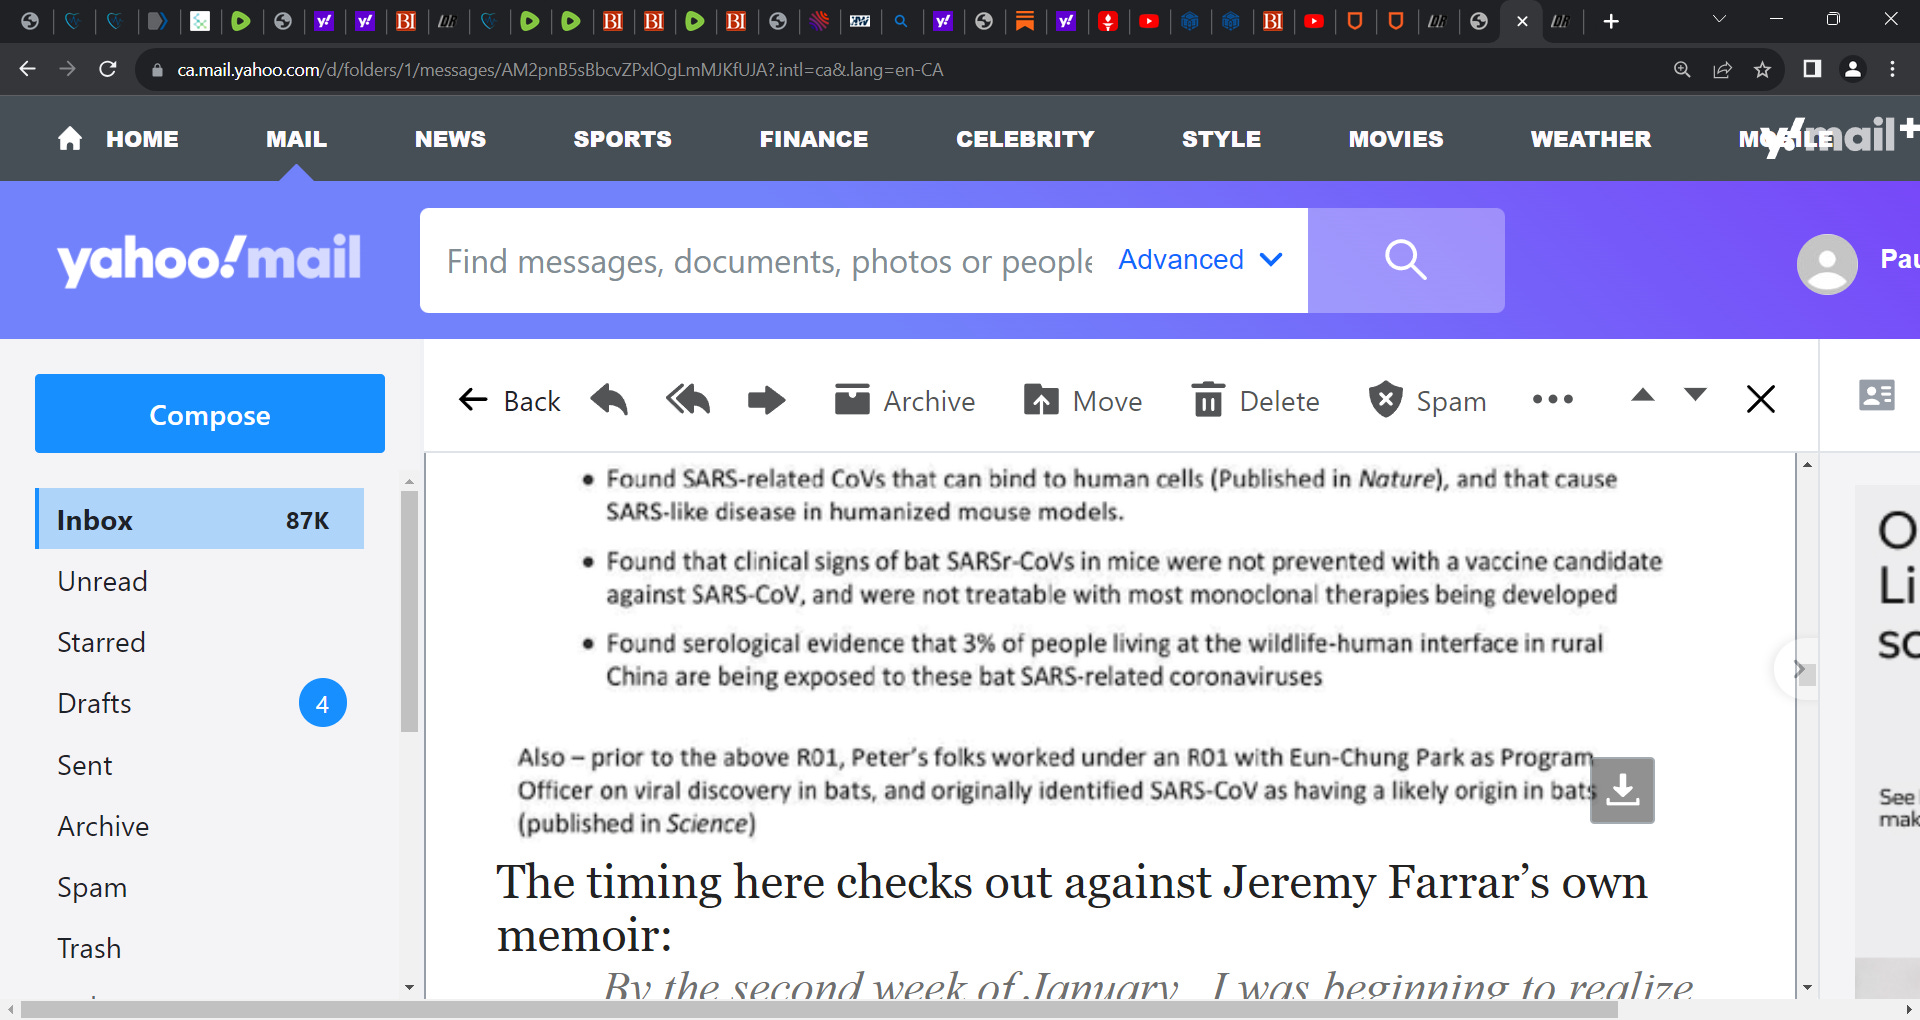Click the Forward arrow icon
The width and height of the screenshot is (1920, 1020).
click(767, 400)
